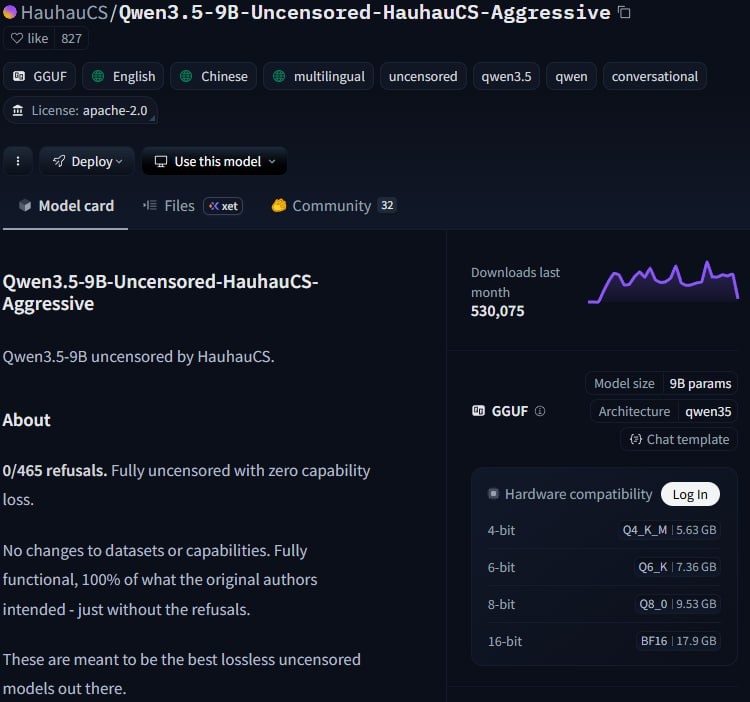Click the Deploy rocket icon
The height and width of the screenshot is (702, 750).
[59, 161]
